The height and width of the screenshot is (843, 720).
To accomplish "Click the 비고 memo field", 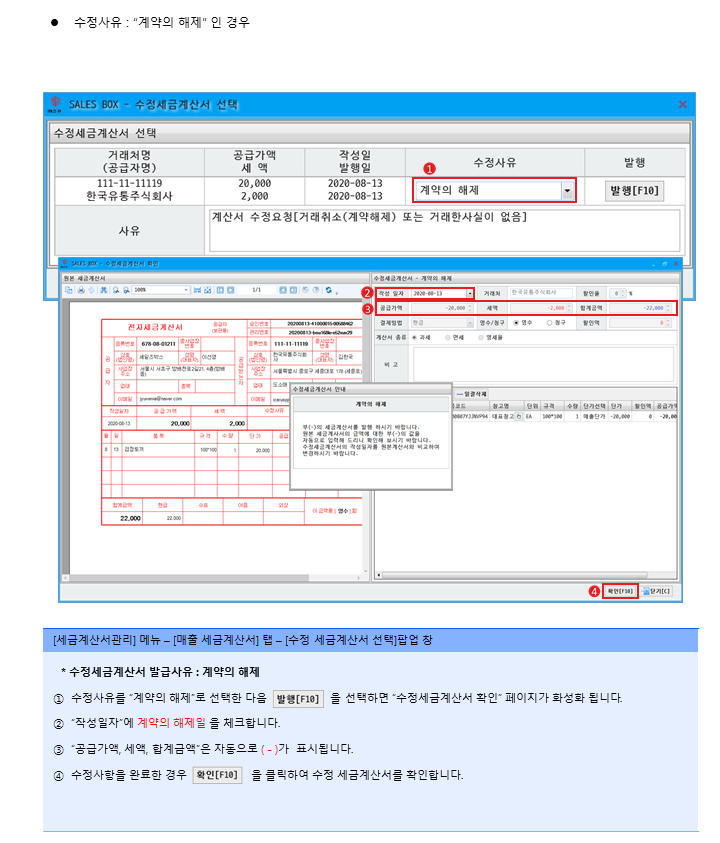I will (x=543, y=365).
